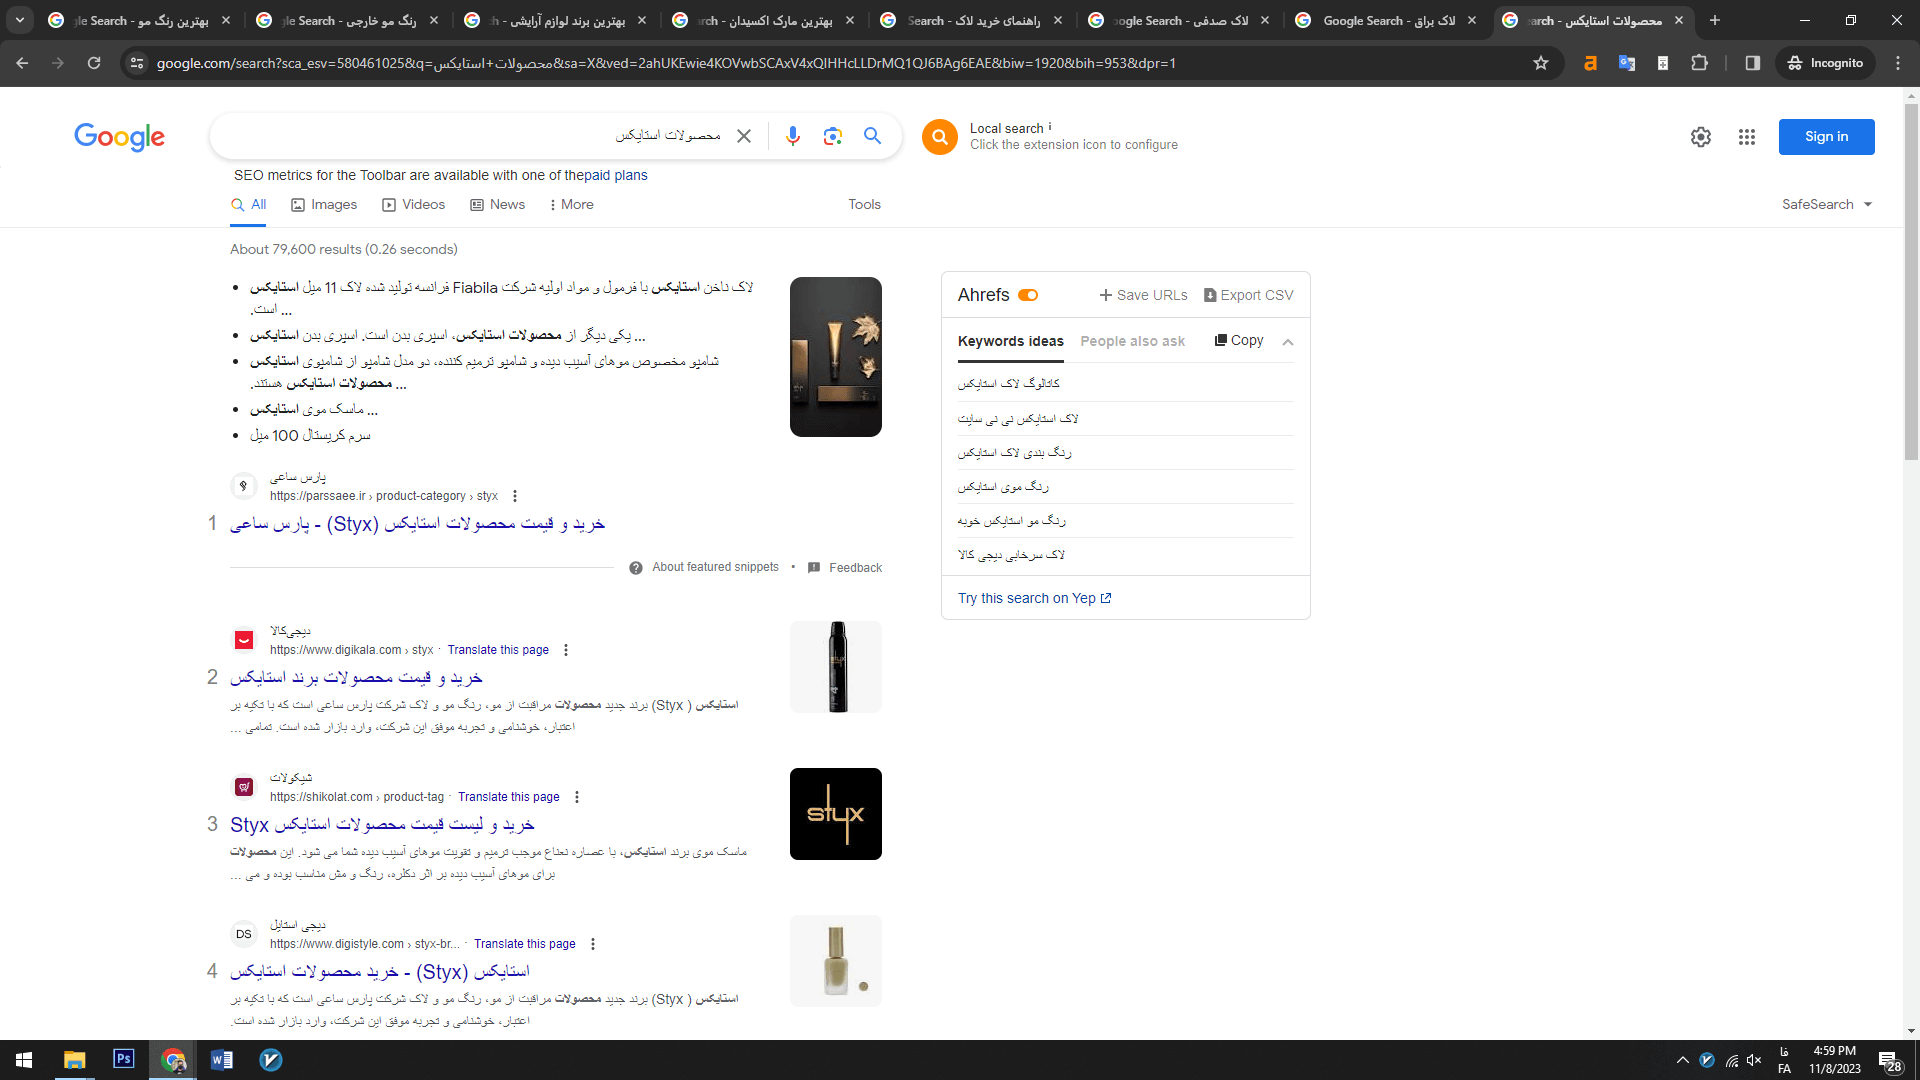Open the Ahrefs extension icon in toolbar
The height and width of the screenshot is (1080, 1920).
coord(1590,63)
